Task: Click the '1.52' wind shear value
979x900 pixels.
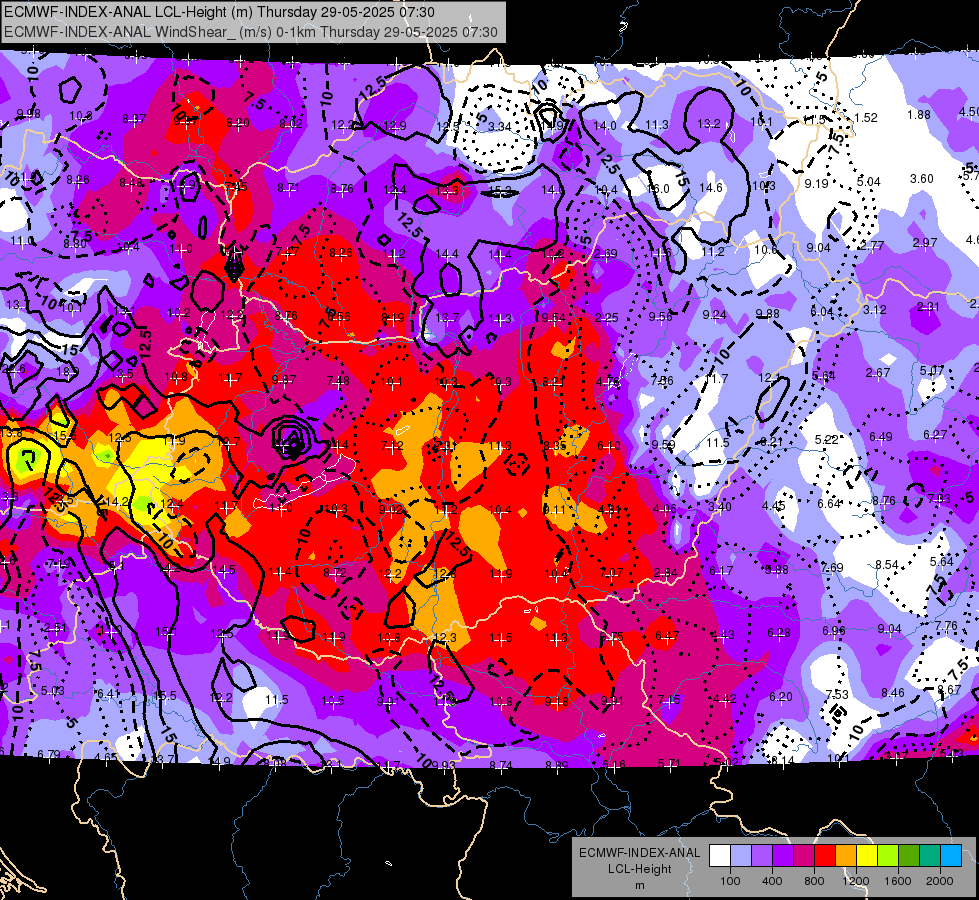Action: click(x=866, y=117)
